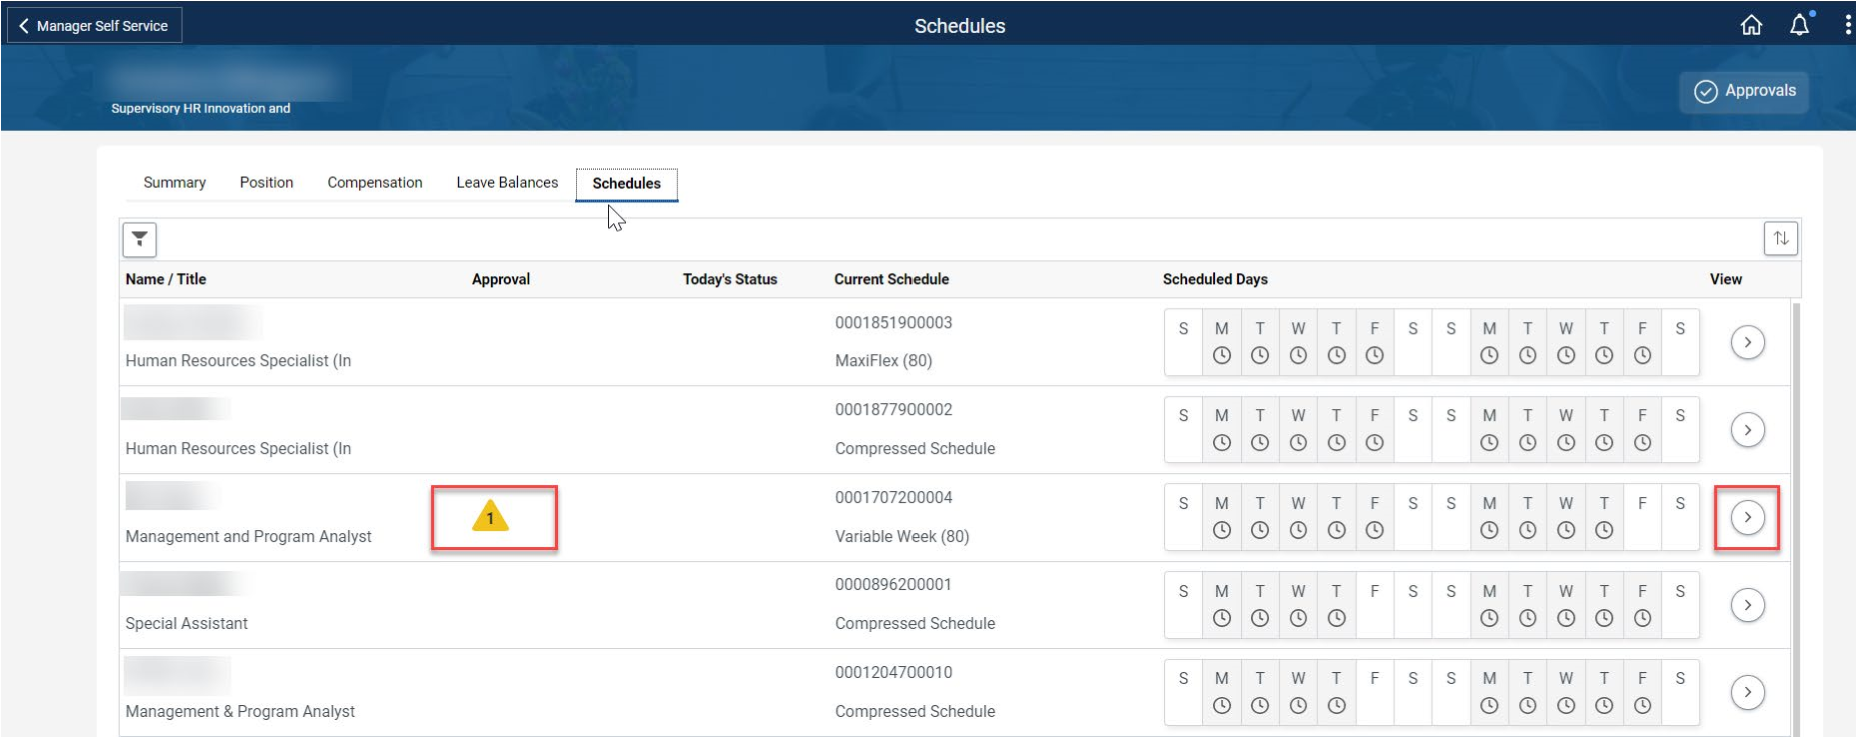This screenshot has width=1856, height=737.
Task: View details for schedule 0001204700010 row
Action: point(1747,692)
